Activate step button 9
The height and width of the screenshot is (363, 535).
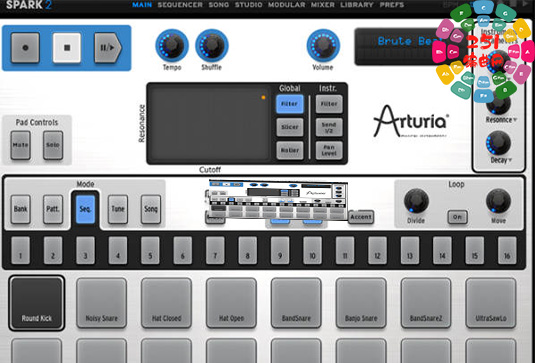280,251
